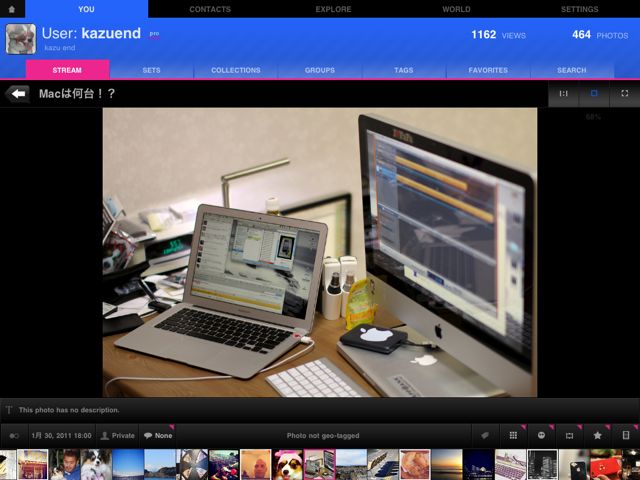Image resolution: width=640 pixels, height=480 pixels.
Task: Open the coastal town landscape thumbnail
Action: coord(351,464)
